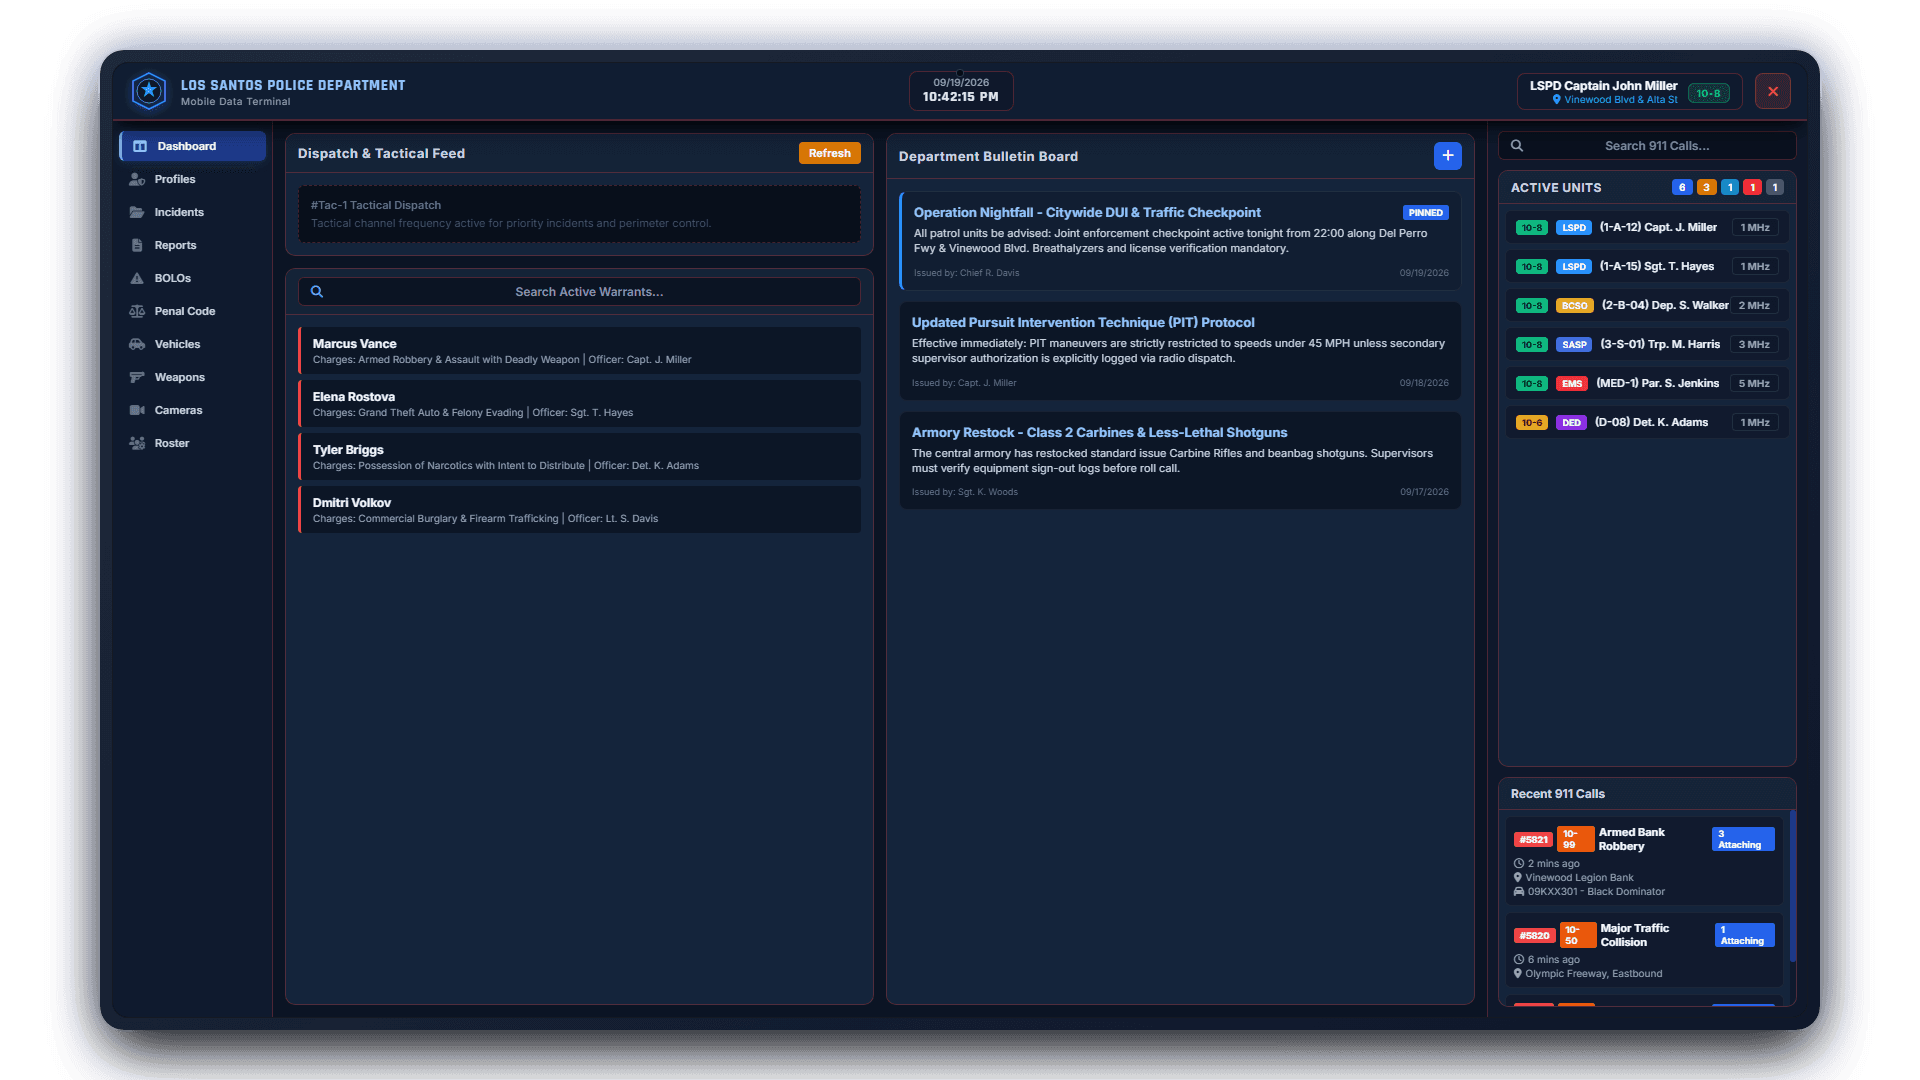The image size is (1920, 1080).
Task: Open Marcus Vance warrant entry
Action: coord(579,351)
